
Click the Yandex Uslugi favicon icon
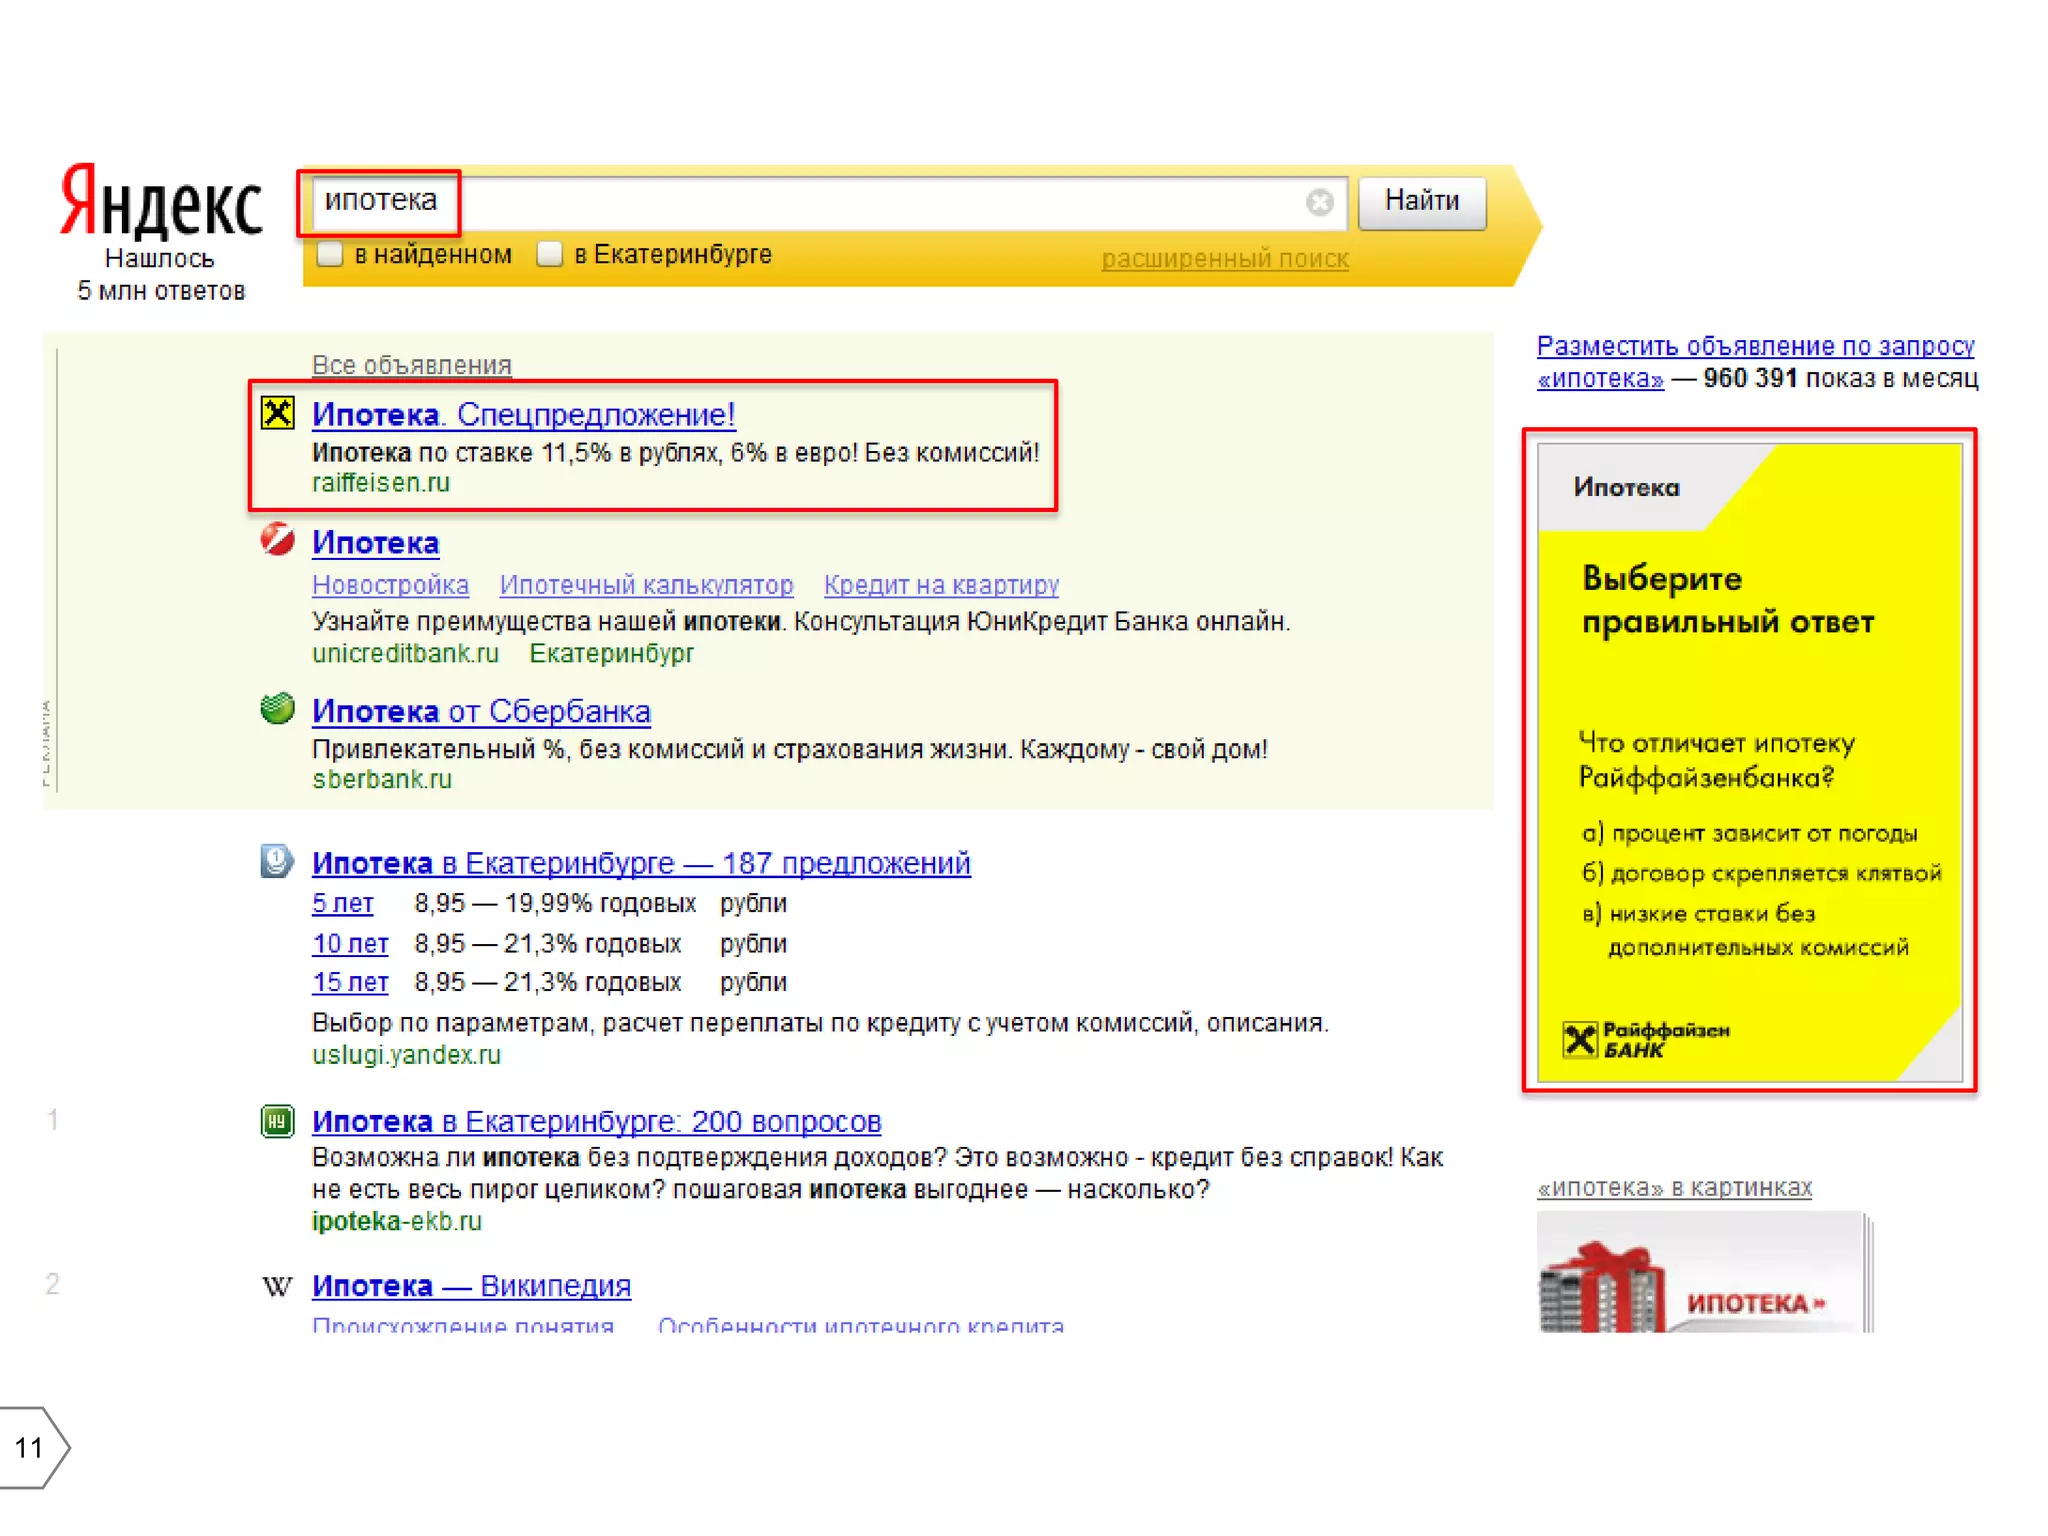tap(277, 860)
